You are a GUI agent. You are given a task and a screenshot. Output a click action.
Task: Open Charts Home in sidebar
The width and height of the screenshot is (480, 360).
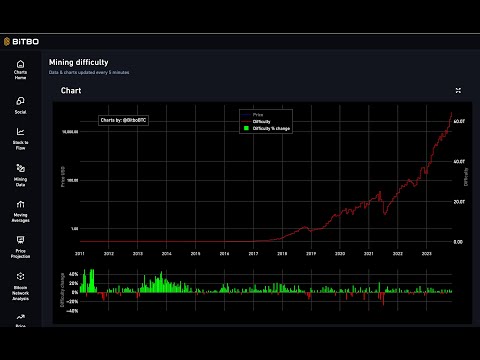20,70
